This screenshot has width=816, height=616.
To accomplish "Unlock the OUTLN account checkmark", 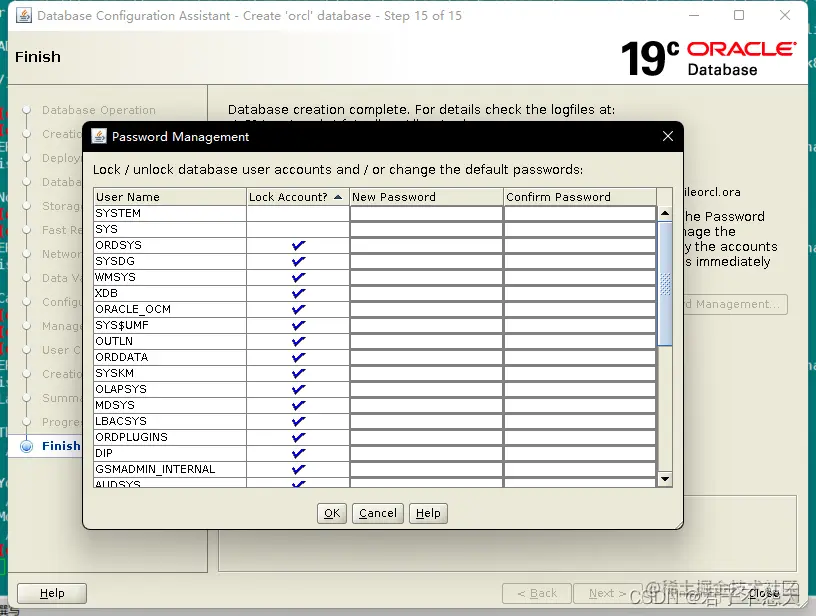I will tap(298, 341).
